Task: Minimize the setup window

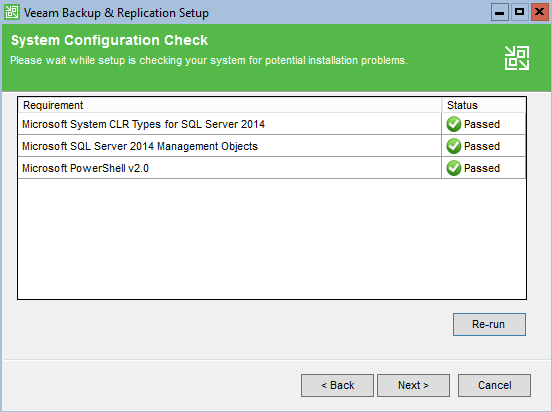Action: point(500,13)
